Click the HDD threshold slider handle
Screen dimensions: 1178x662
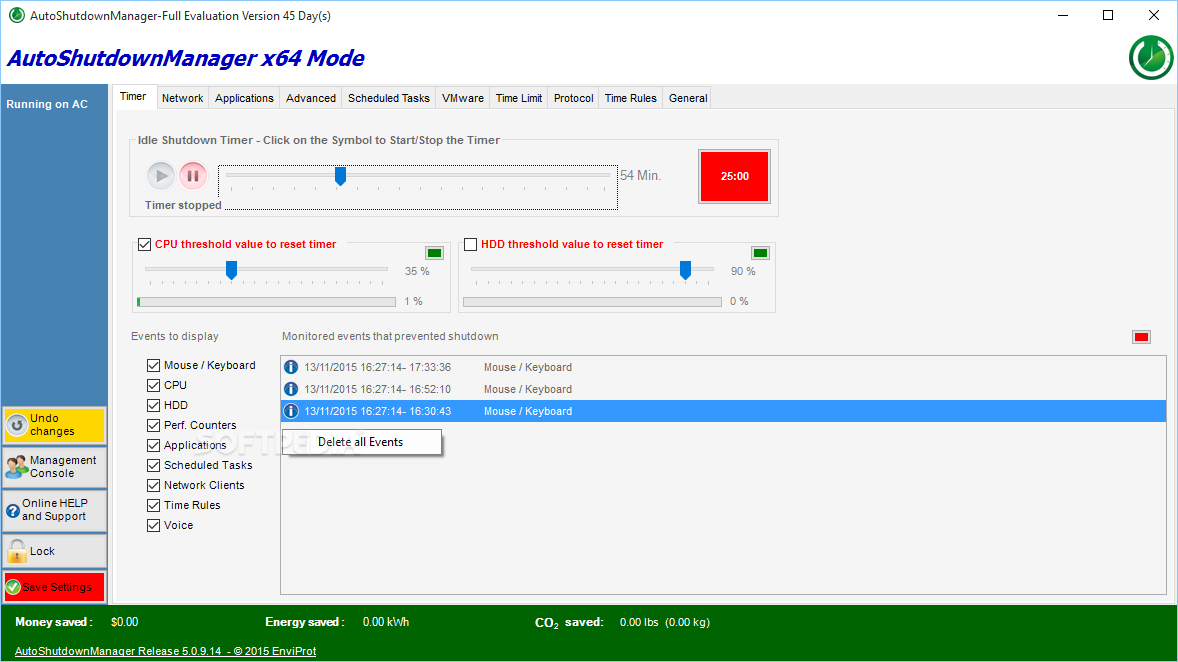(x=685, y=270)
